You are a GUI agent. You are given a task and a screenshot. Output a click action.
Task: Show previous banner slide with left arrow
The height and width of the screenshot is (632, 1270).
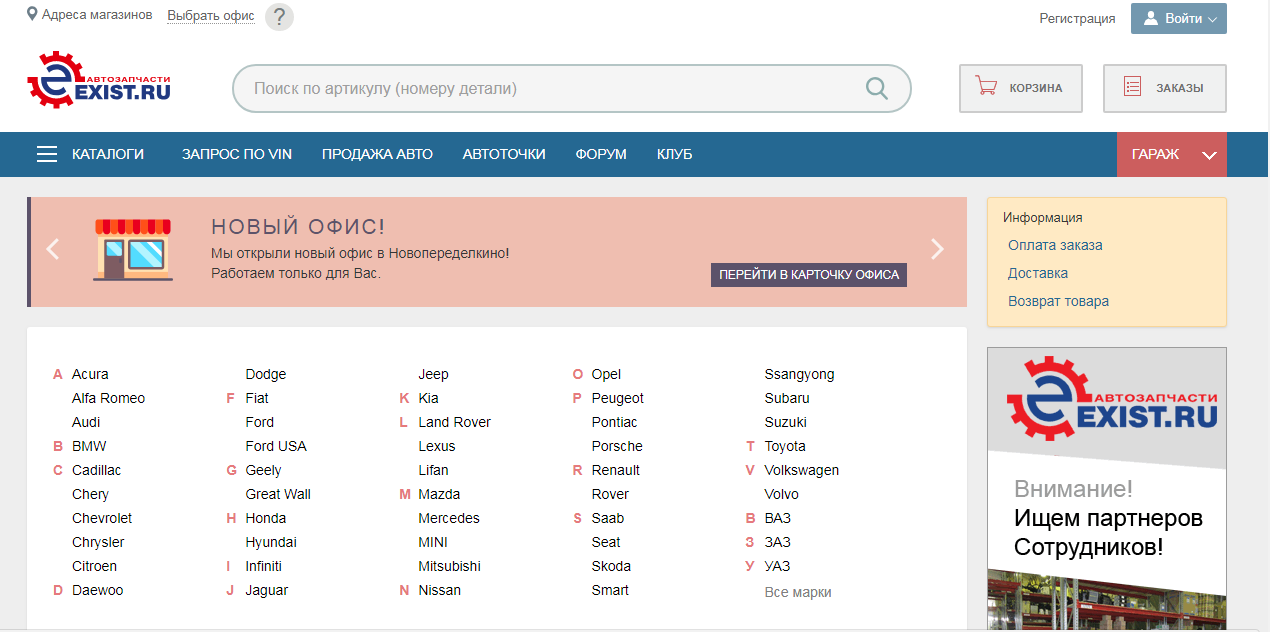click(53, 249)
